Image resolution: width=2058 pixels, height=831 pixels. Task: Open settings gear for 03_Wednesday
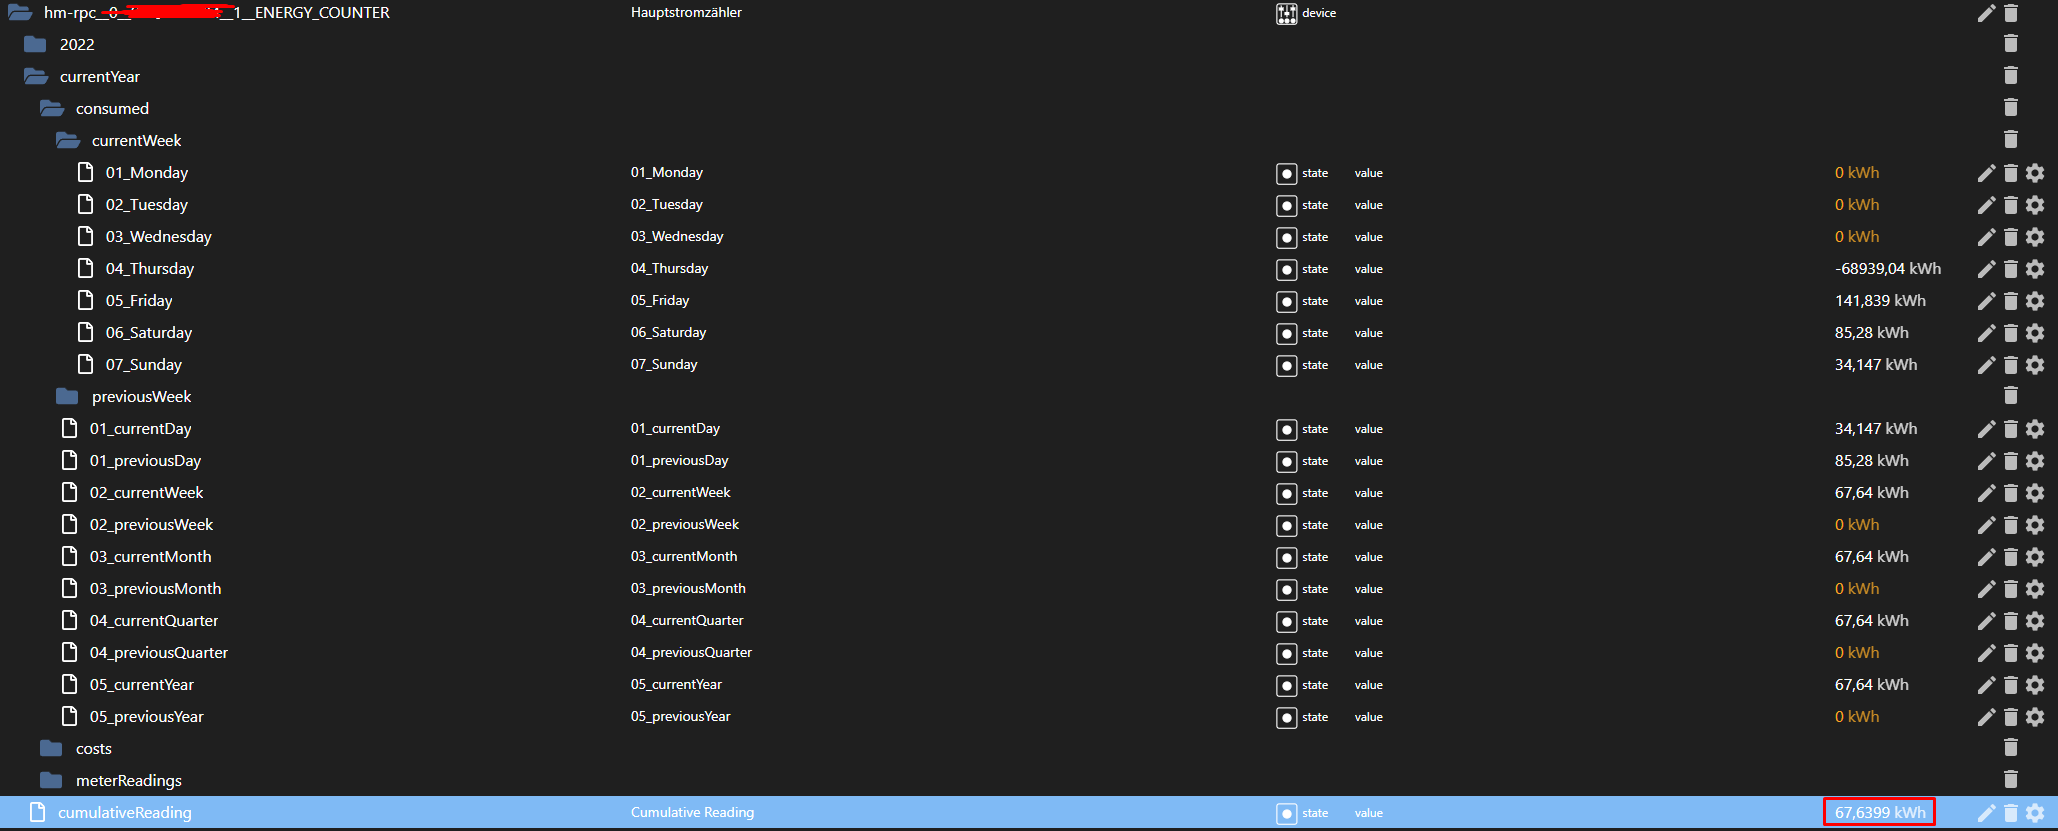point(2035,237)
